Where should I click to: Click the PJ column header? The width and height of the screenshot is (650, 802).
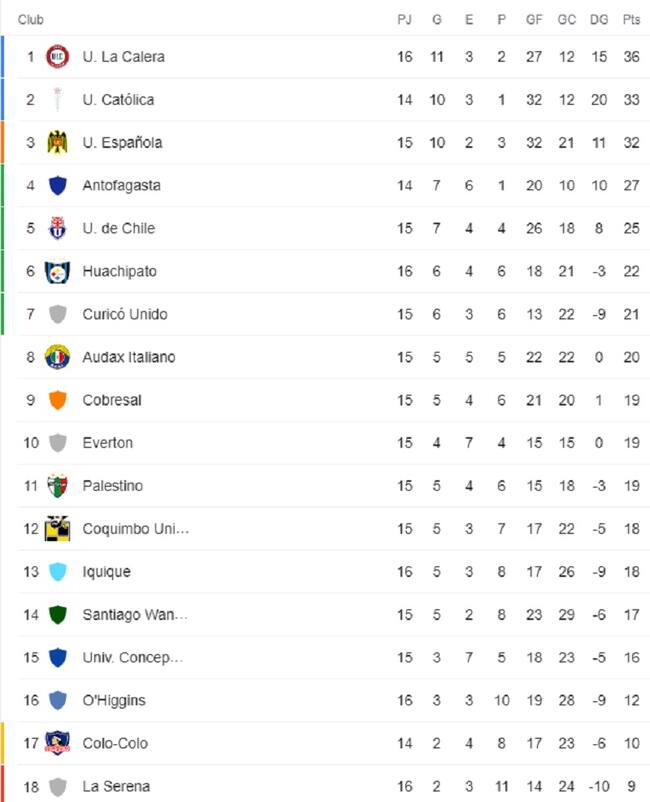pos(404,19)
